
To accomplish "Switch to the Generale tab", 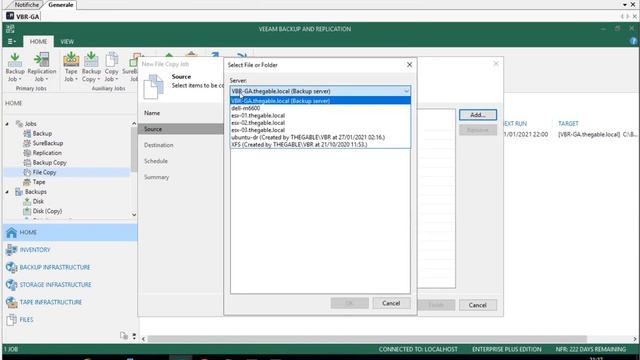I will tap(60, 5).
